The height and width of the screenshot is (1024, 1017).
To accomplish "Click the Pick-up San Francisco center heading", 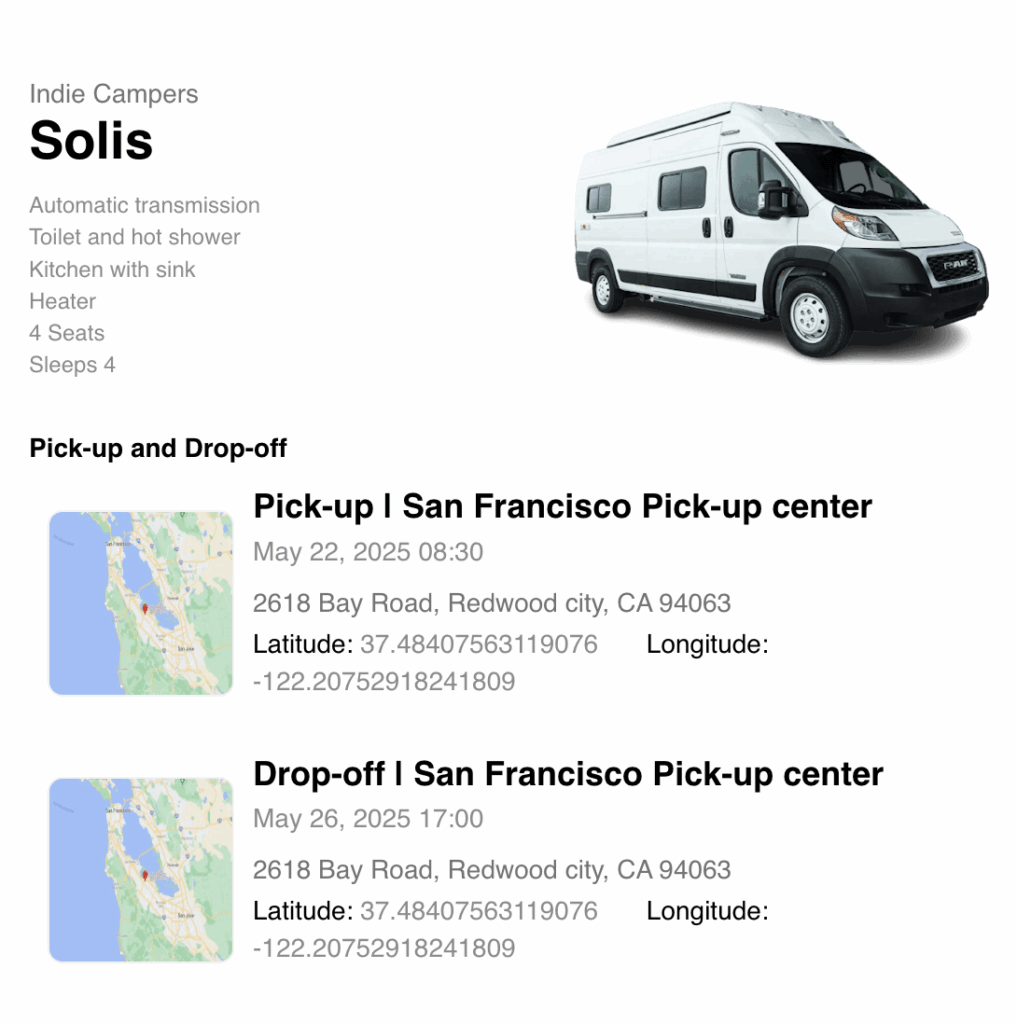I will tap(563, 507).
